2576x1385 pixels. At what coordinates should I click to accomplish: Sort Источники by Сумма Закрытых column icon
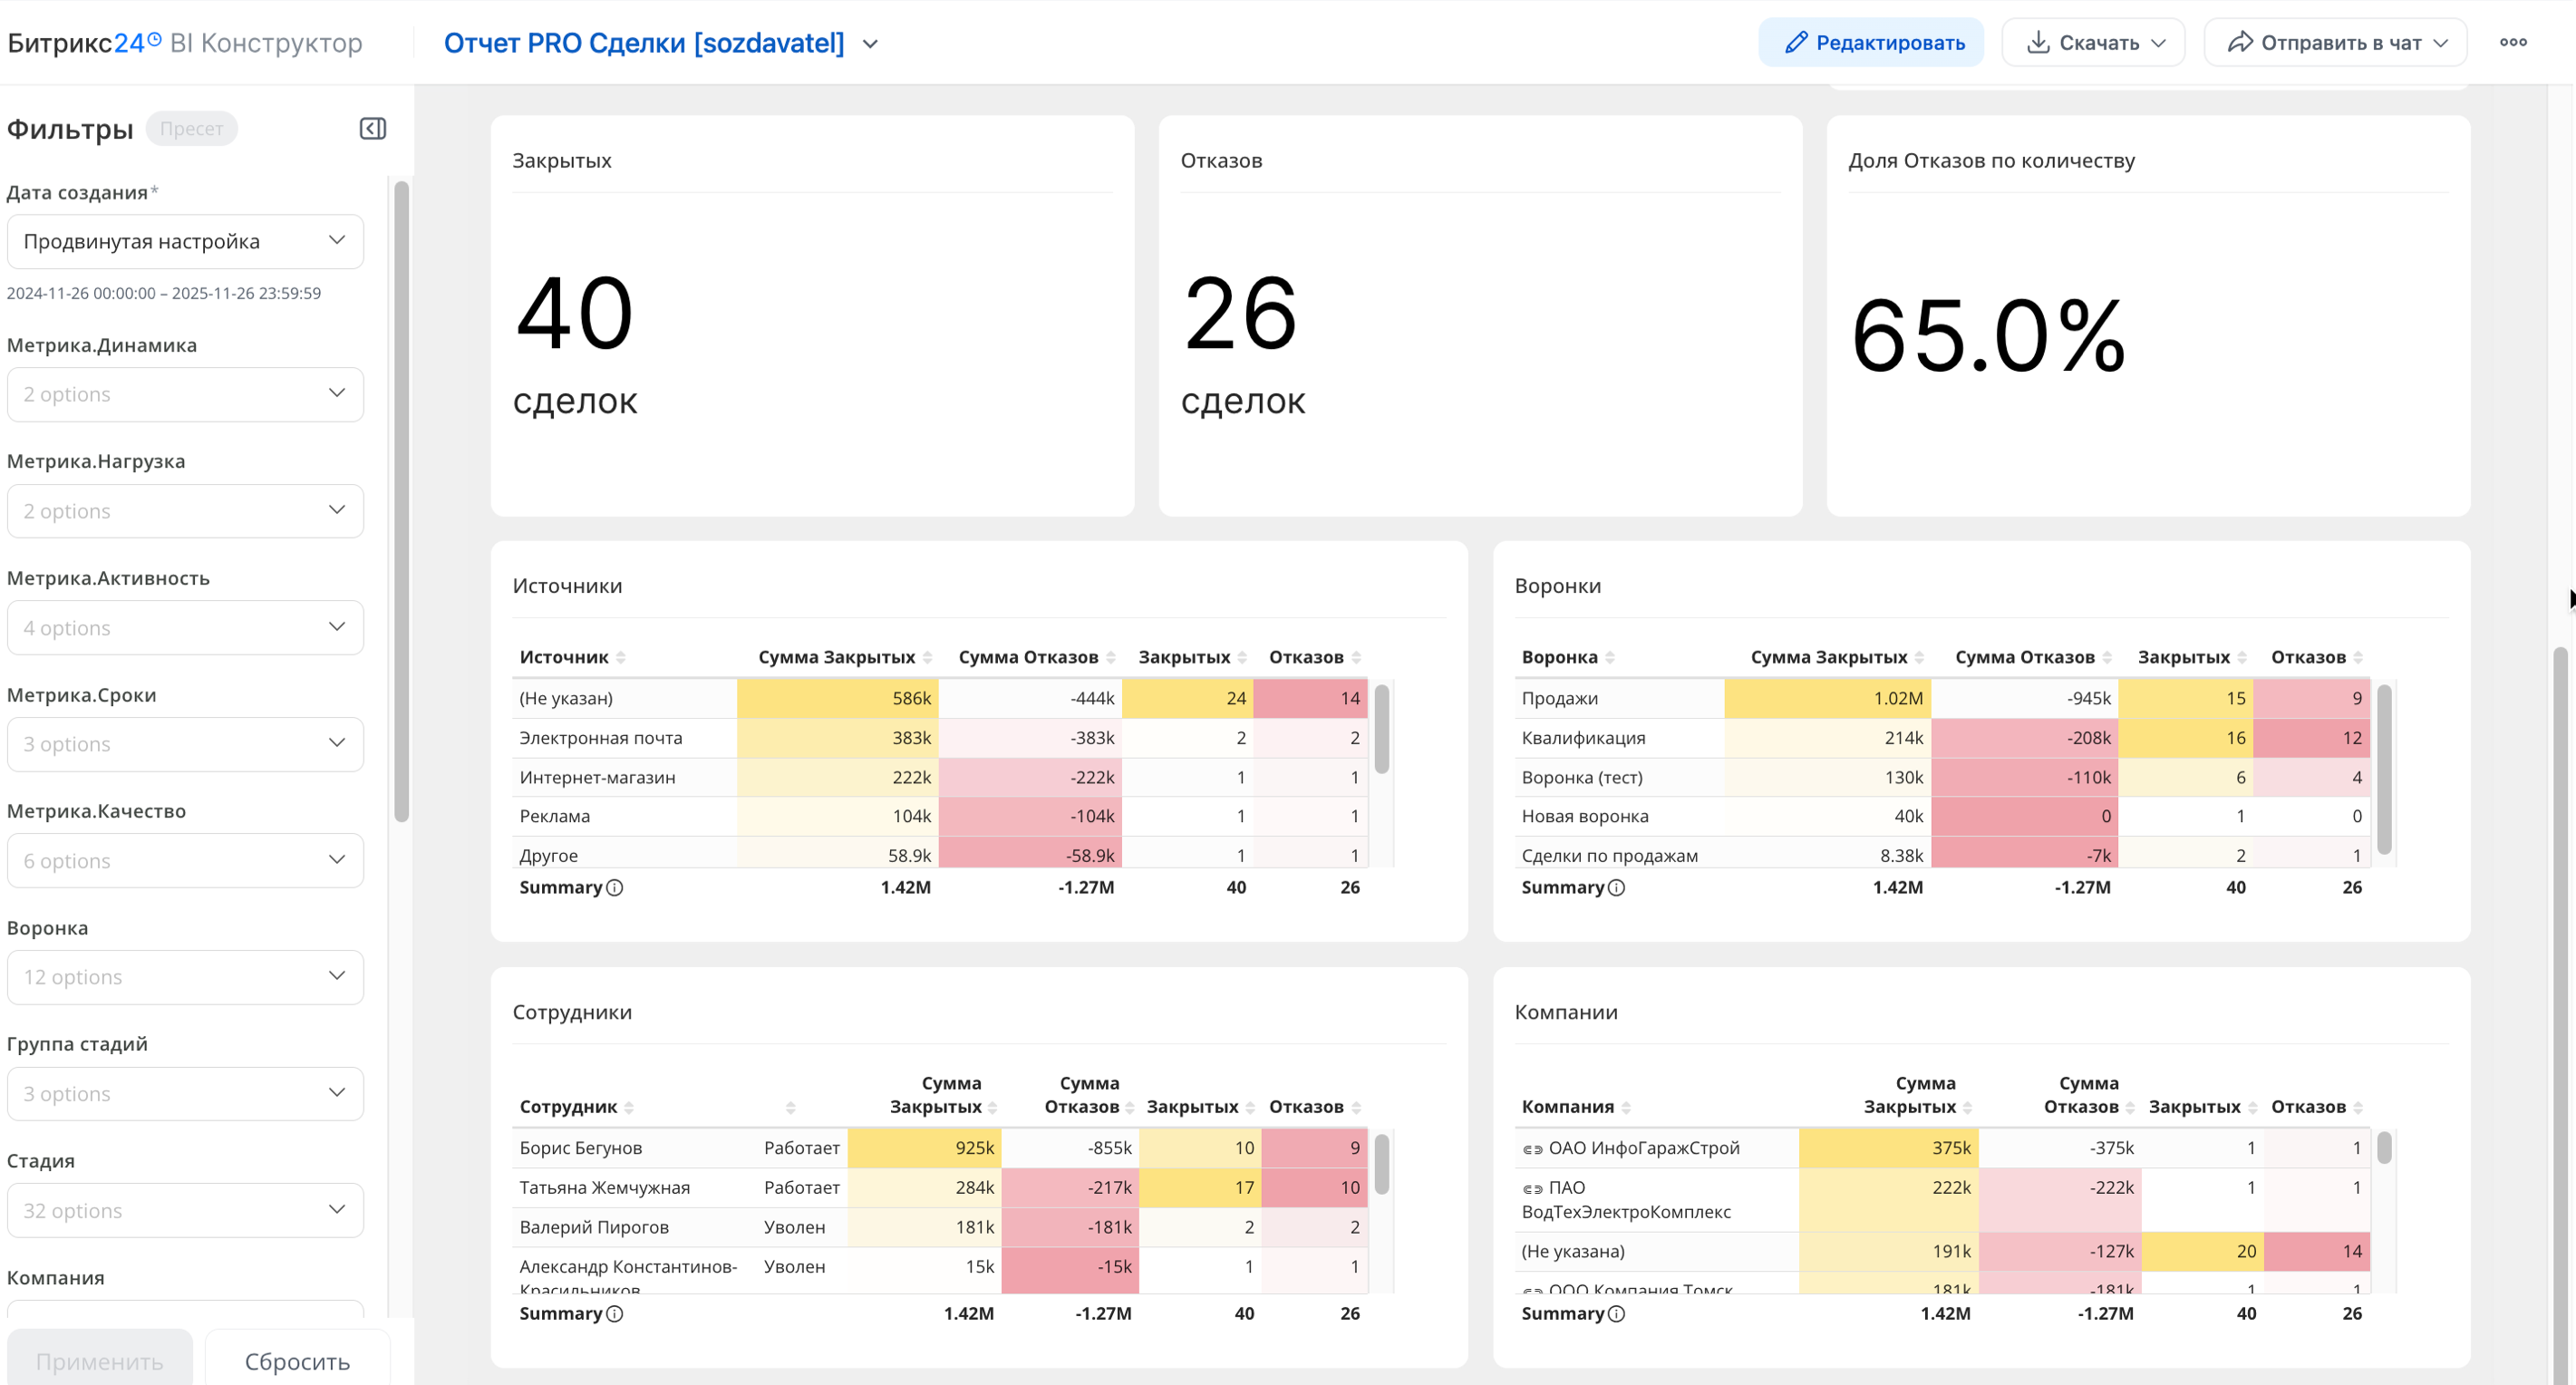click(927, 658)
